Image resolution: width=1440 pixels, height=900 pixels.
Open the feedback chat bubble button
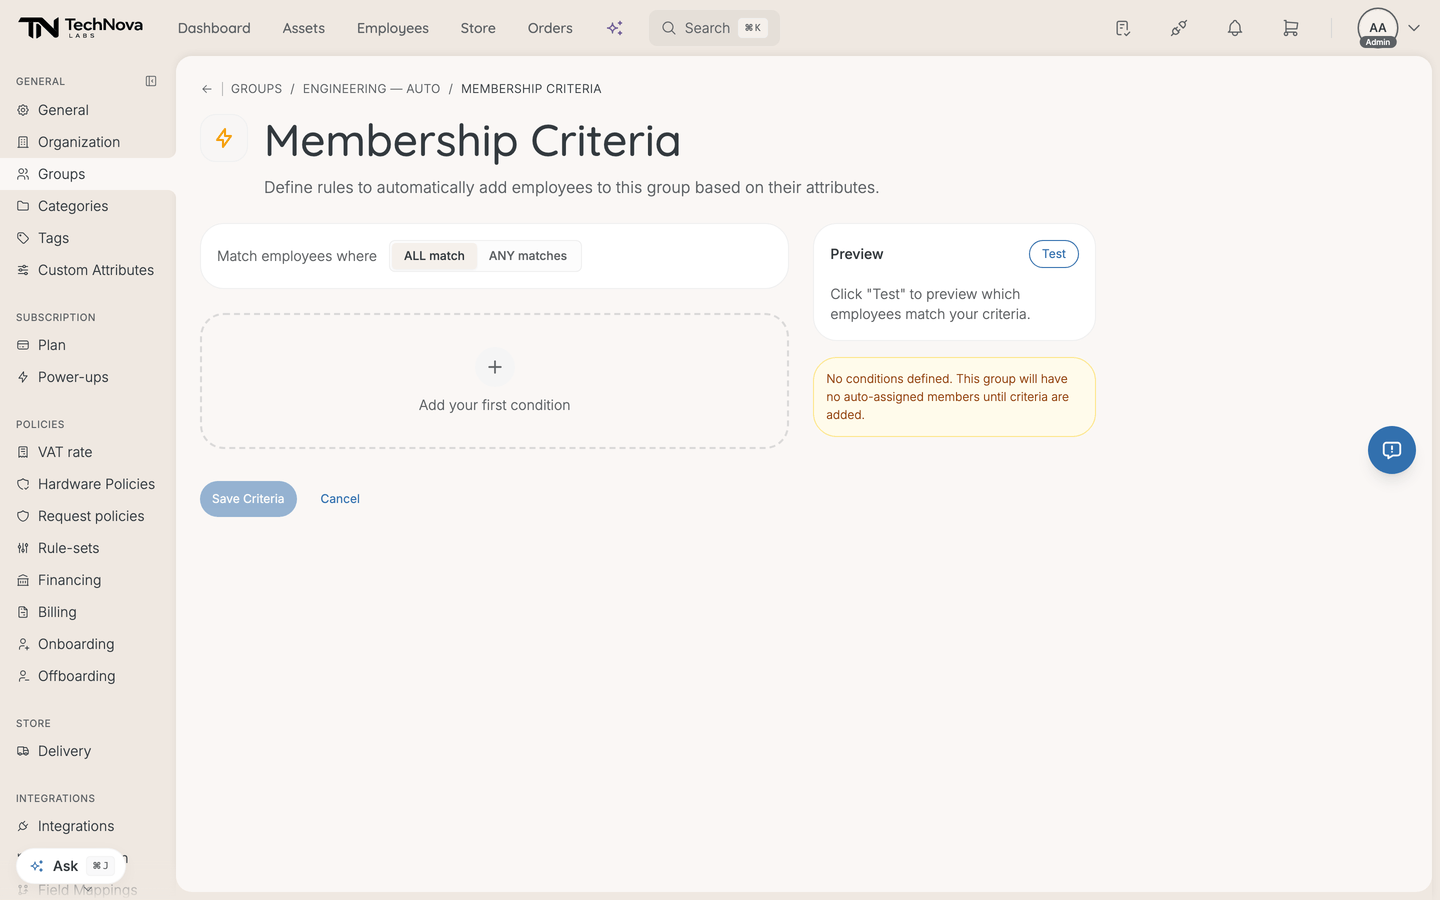[1392, 450]
